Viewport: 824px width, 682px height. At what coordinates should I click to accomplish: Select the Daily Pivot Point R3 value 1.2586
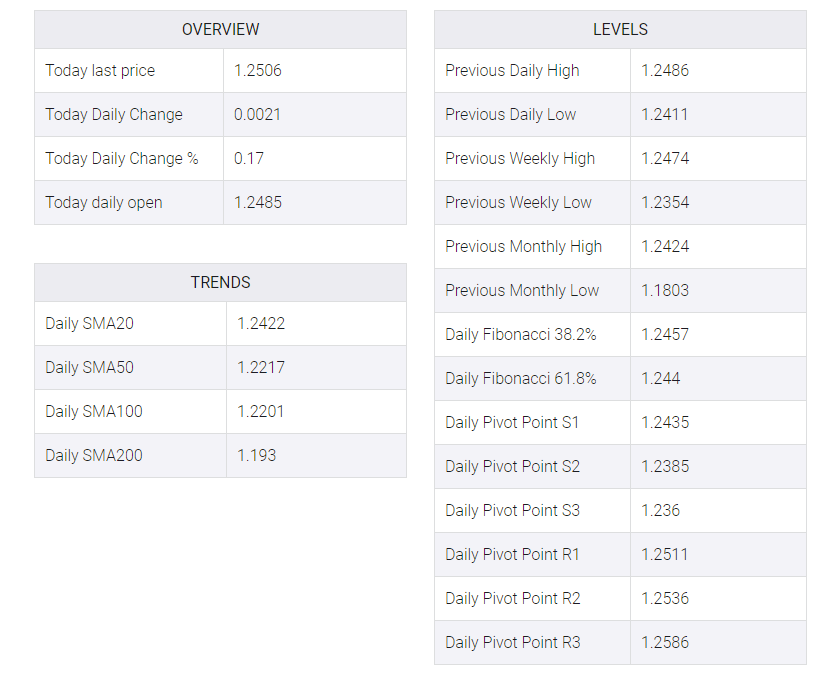(x=665, y=642)
